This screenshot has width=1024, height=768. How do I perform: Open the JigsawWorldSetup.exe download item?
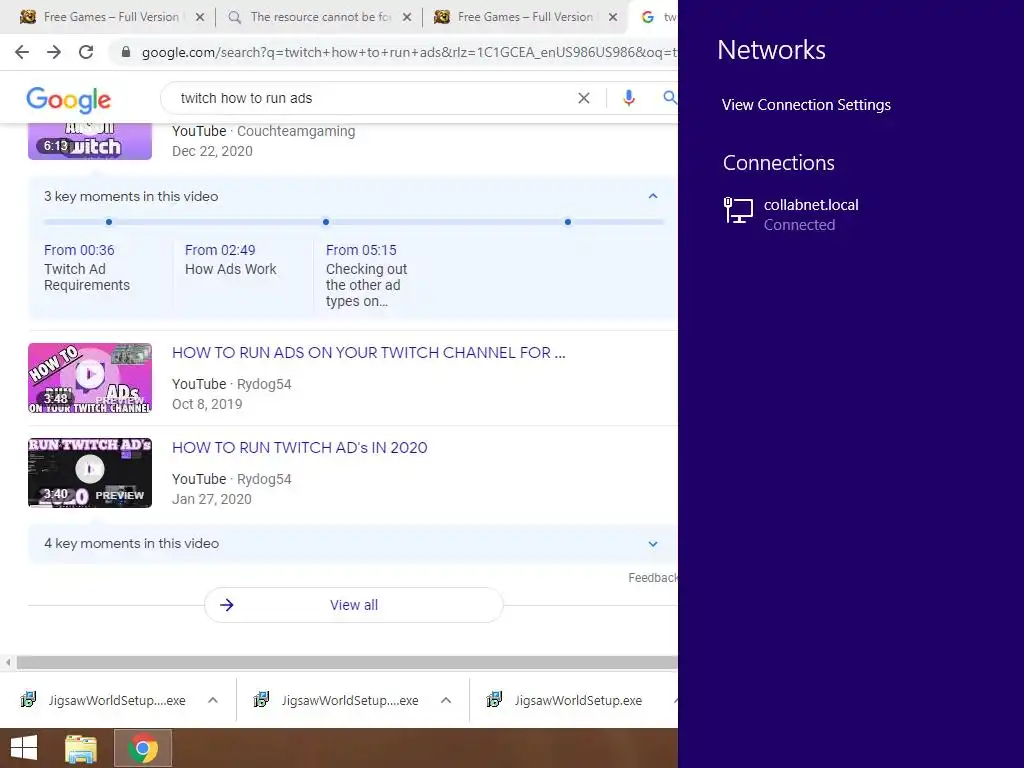566,700
